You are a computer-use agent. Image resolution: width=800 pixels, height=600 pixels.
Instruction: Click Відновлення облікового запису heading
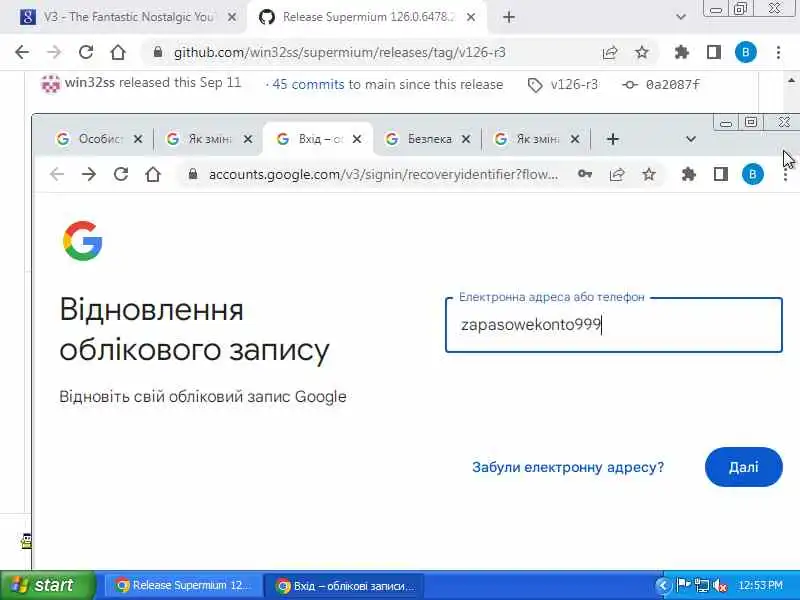pos(194,330)
